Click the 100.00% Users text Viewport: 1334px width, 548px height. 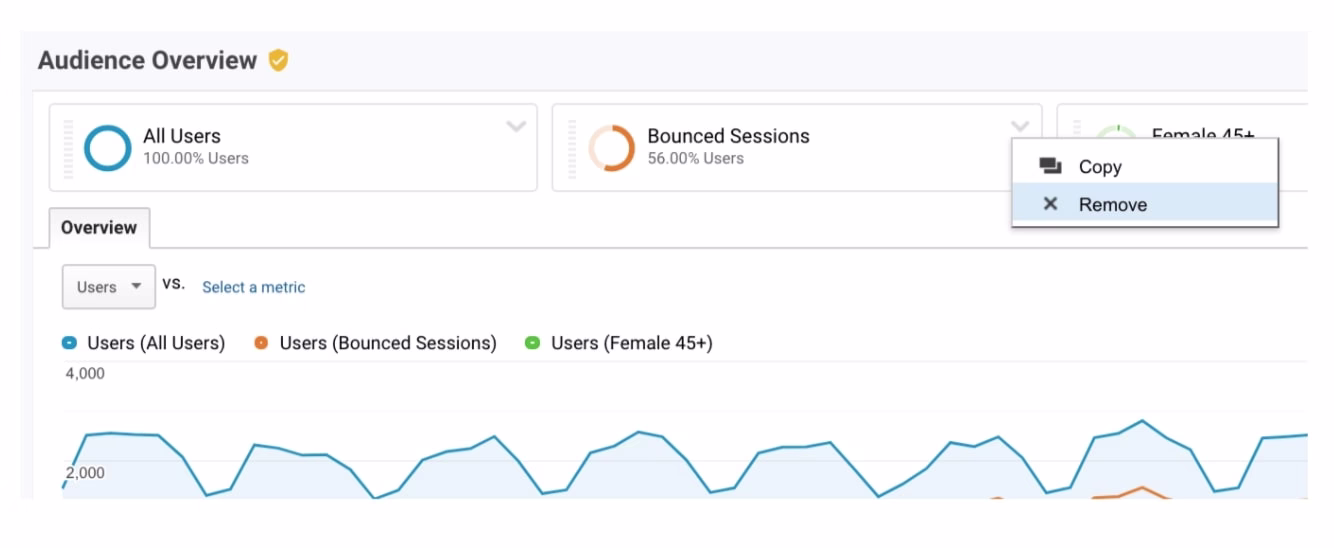196,158
